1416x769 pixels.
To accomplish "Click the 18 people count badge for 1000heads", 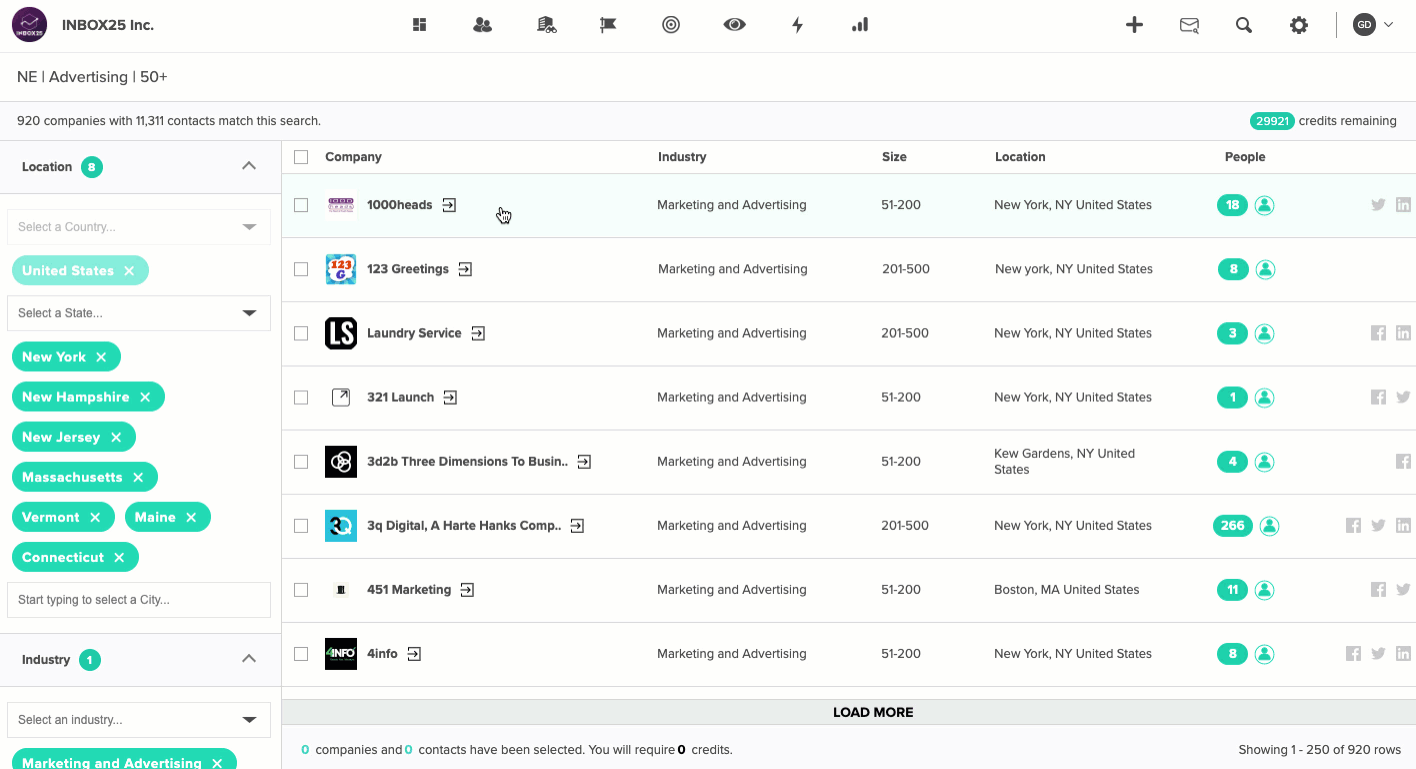I will pyautogui.click(x=1232, y=205).
